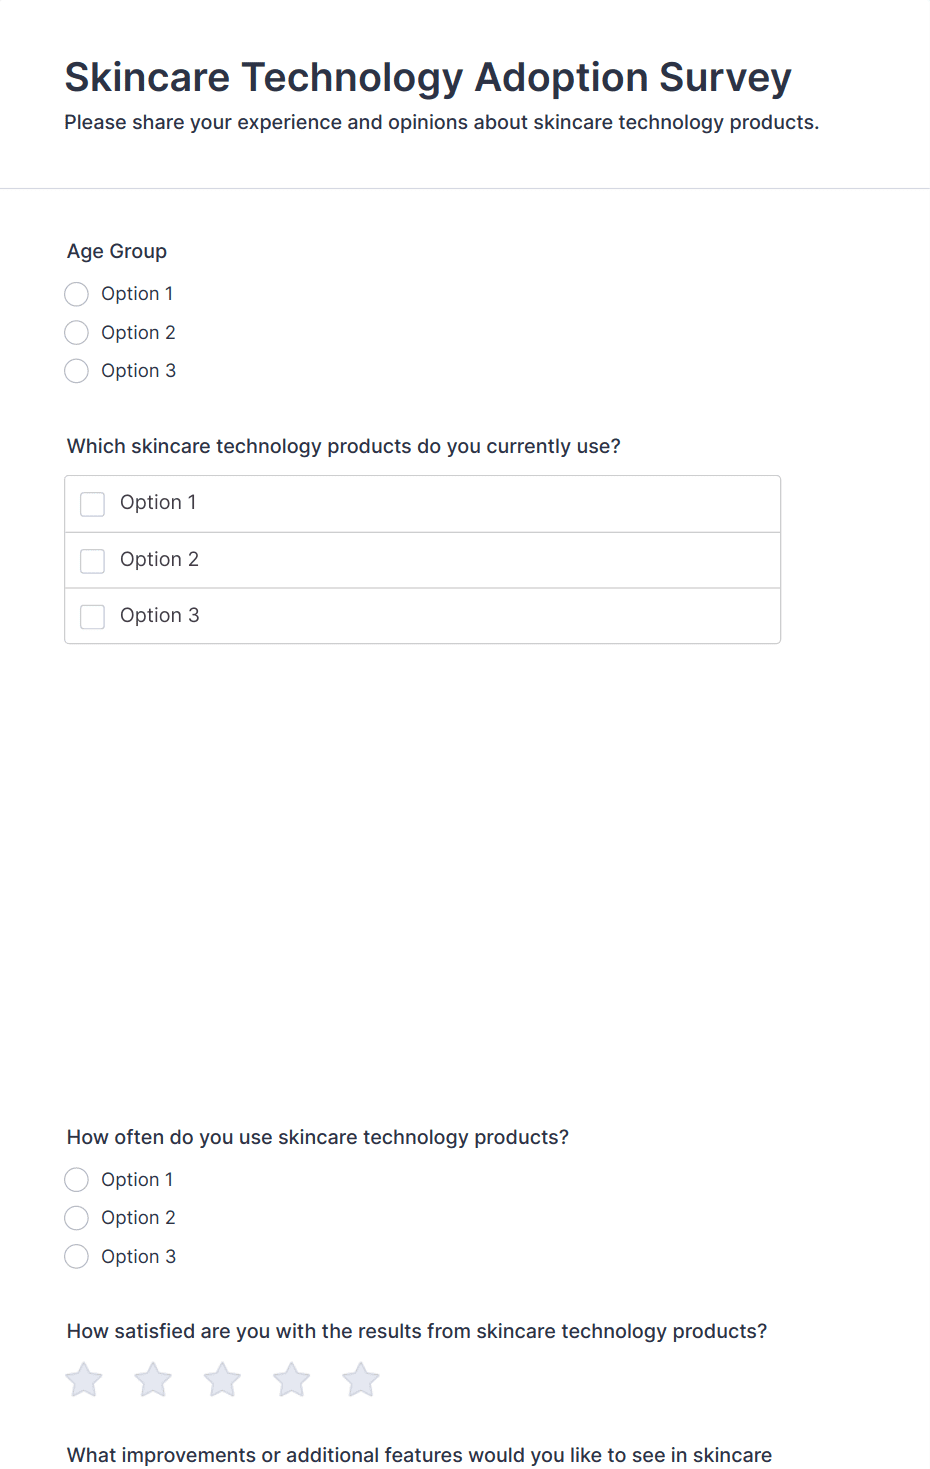
Task: Select Option 2 under Age Group
Action: [x=77, y=332]
